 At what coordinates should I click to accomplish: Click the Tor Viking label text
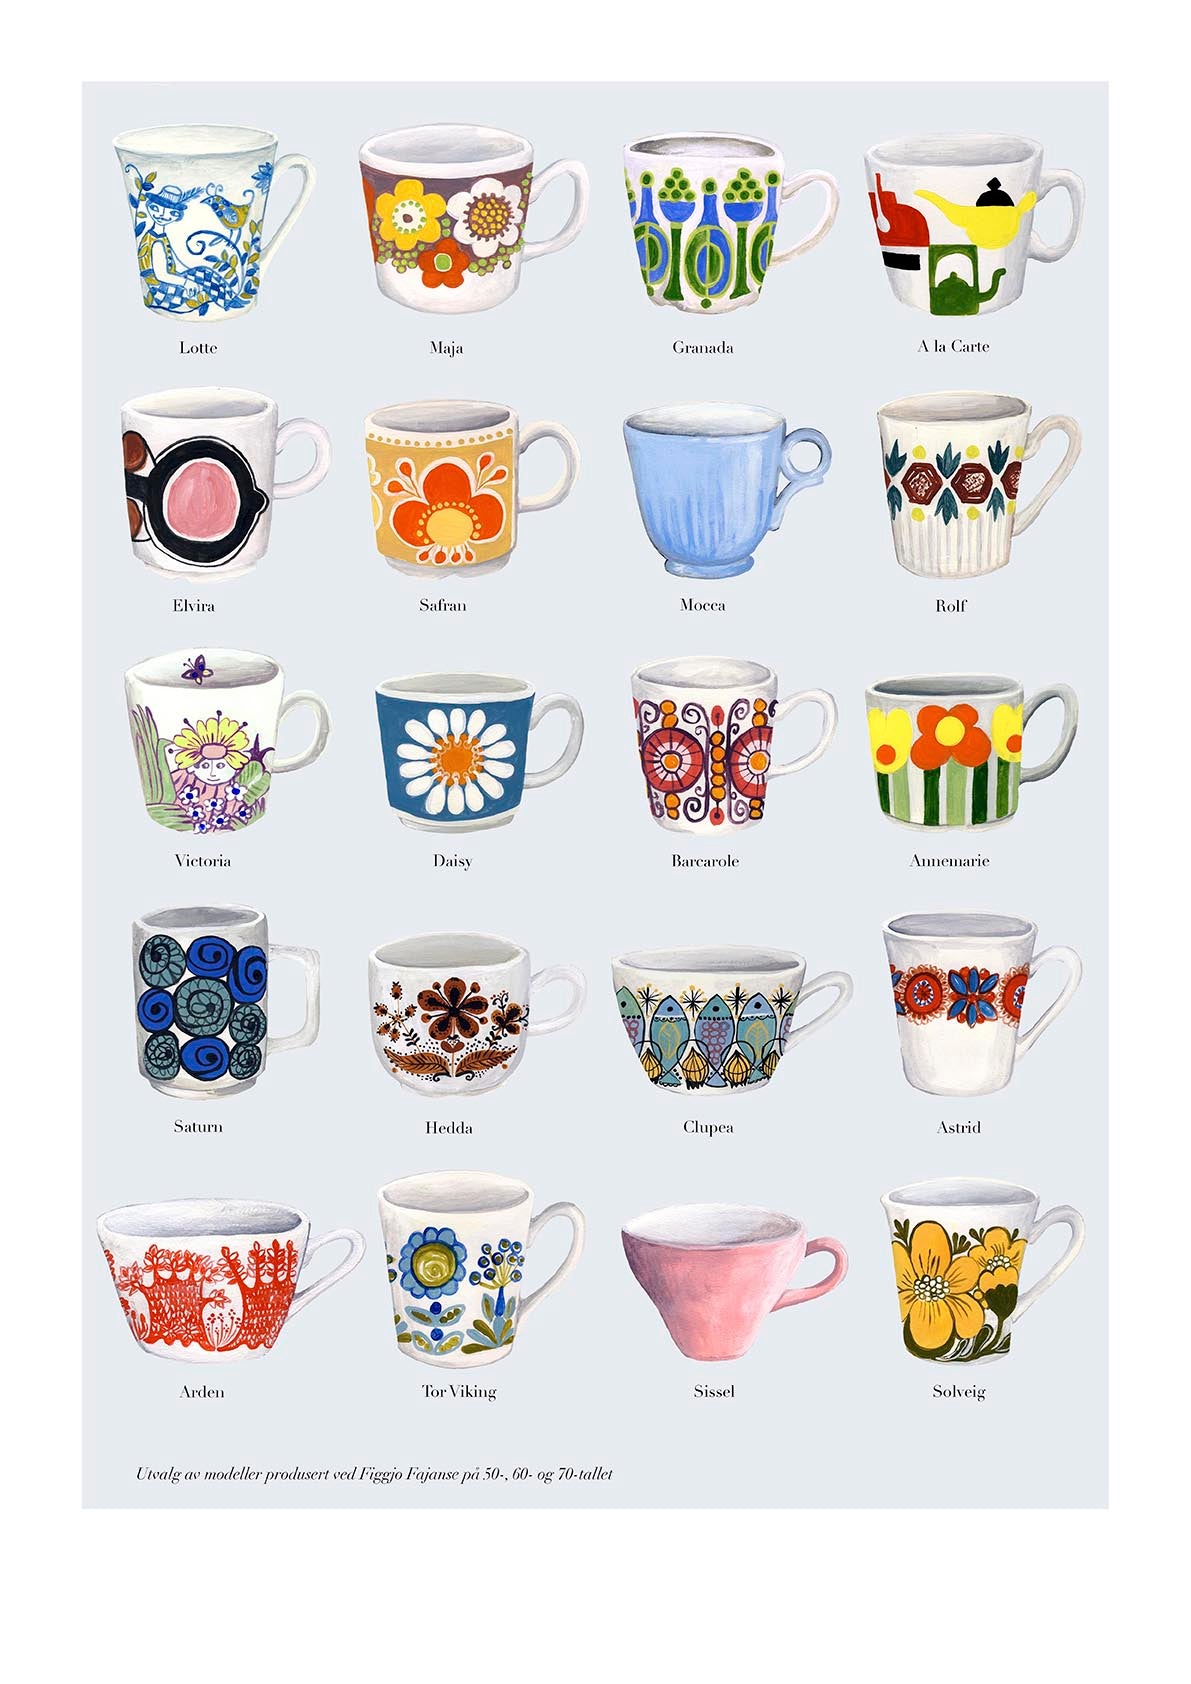(459, 1391)
